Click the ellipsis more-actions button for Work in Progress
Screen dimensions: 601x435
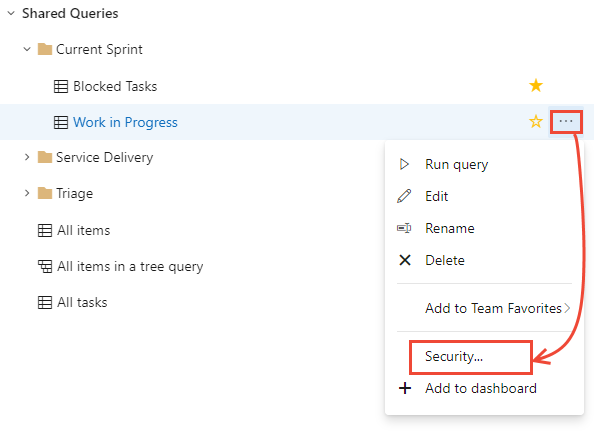point(566,122)
